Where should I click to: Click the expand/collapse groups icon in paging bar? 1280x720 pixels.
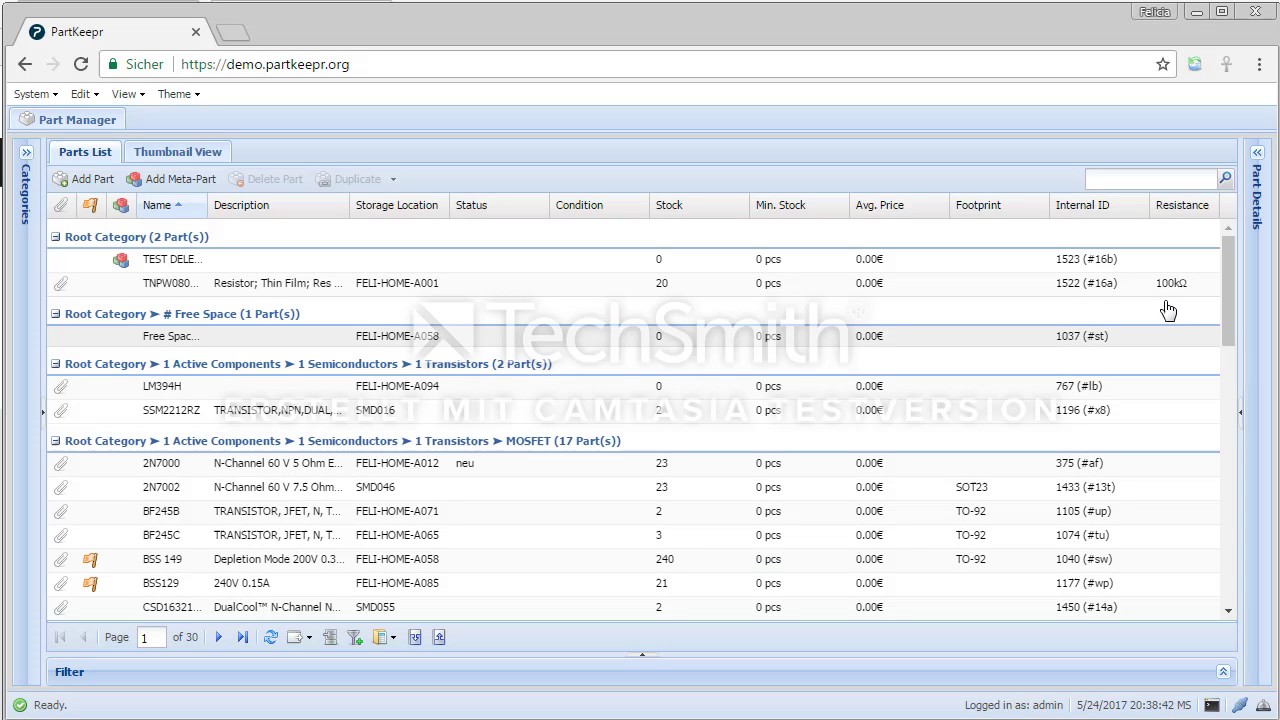tap(330, 637)
